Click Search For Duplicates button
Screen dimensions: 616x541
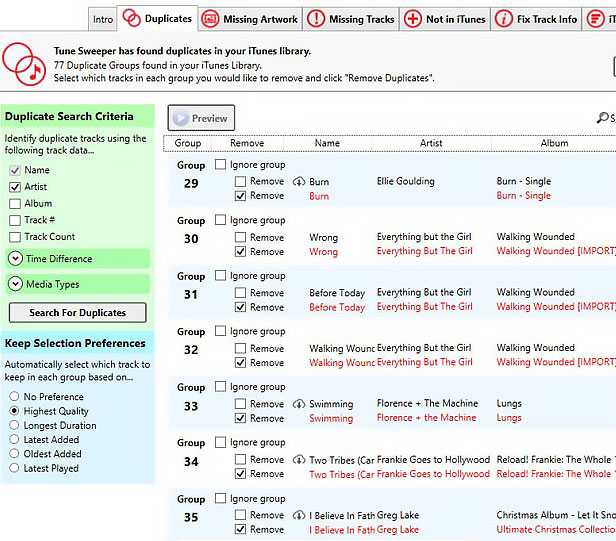[x=77, y=313]
